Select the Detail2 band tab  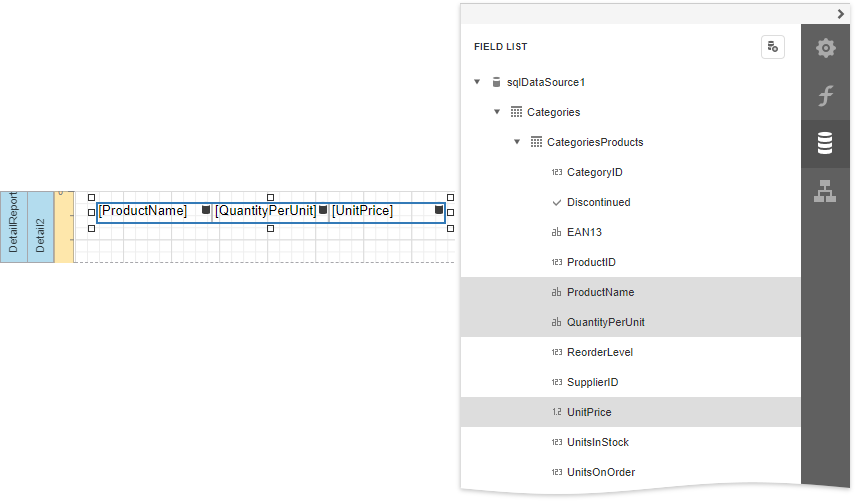tap(40, 227)
